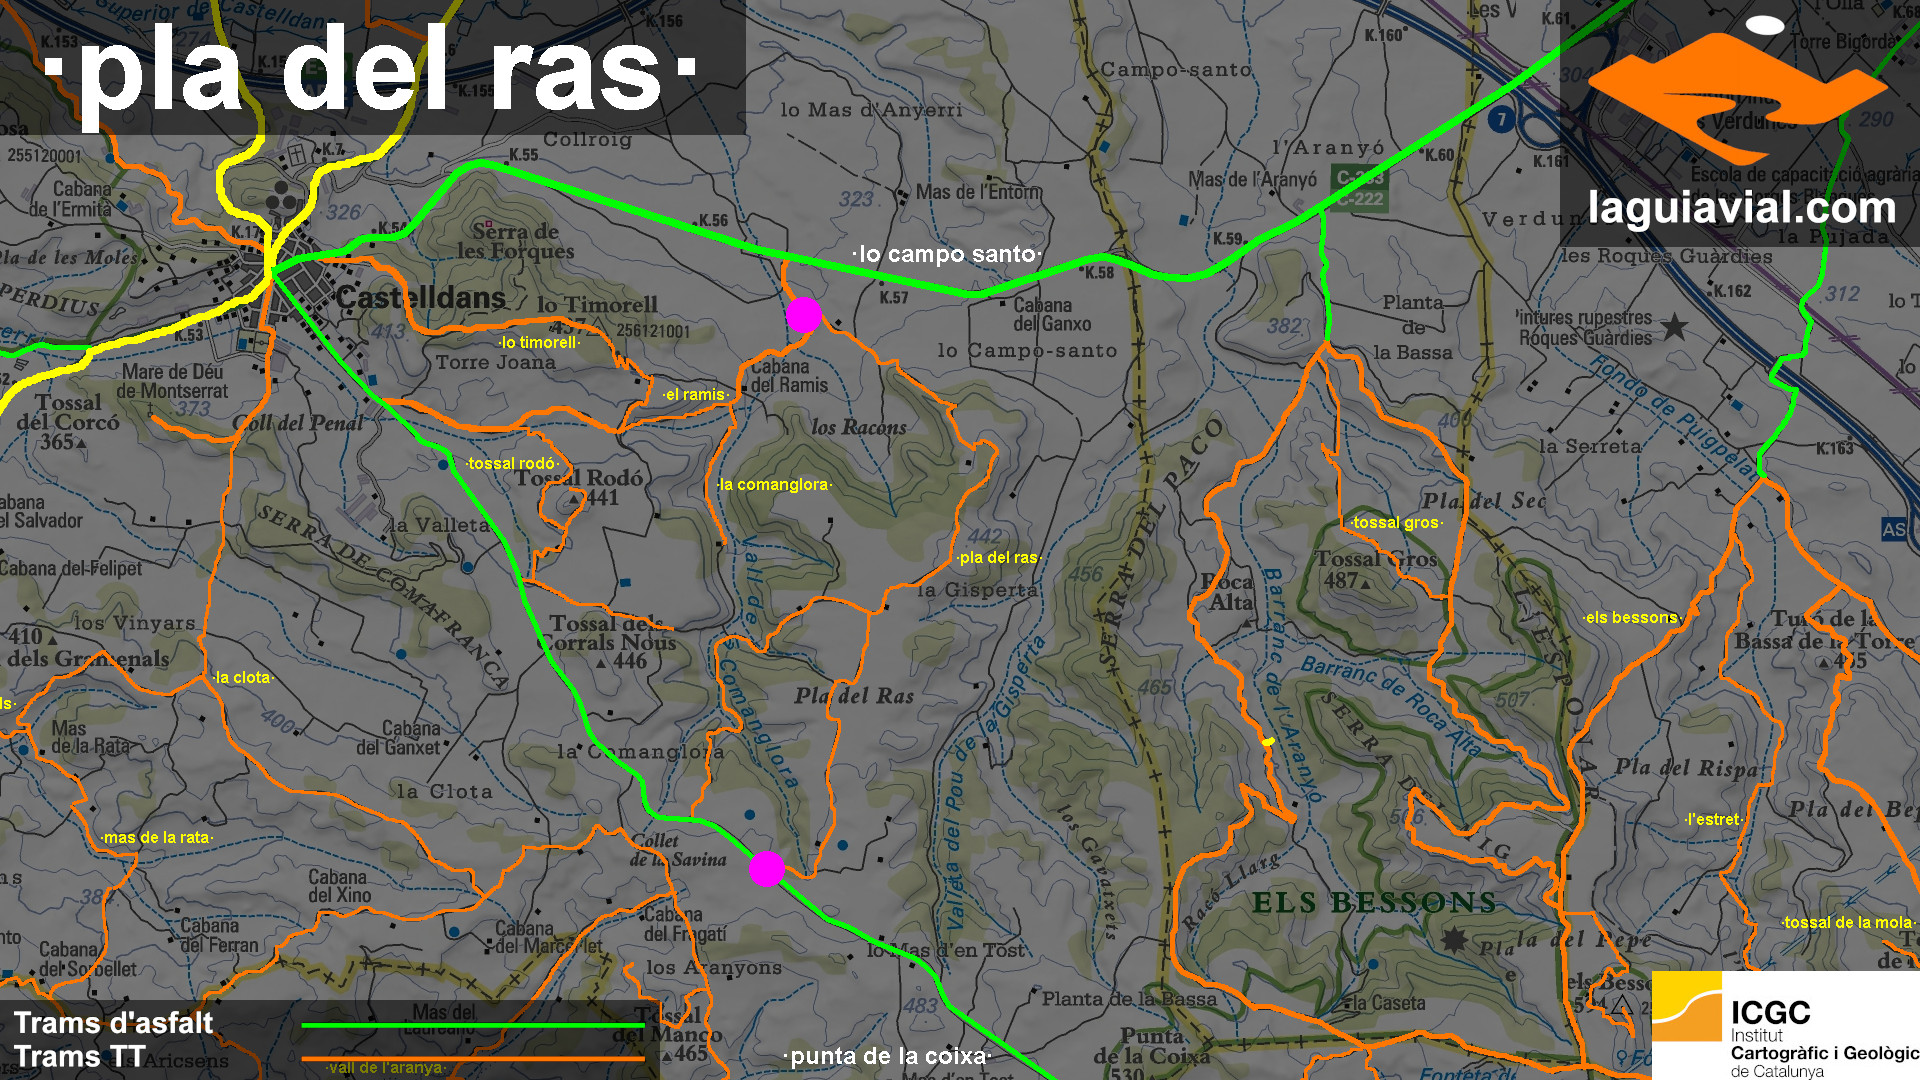Click the els bessons yellow label
The image size is (1920, 1080).
(1631, 617)
